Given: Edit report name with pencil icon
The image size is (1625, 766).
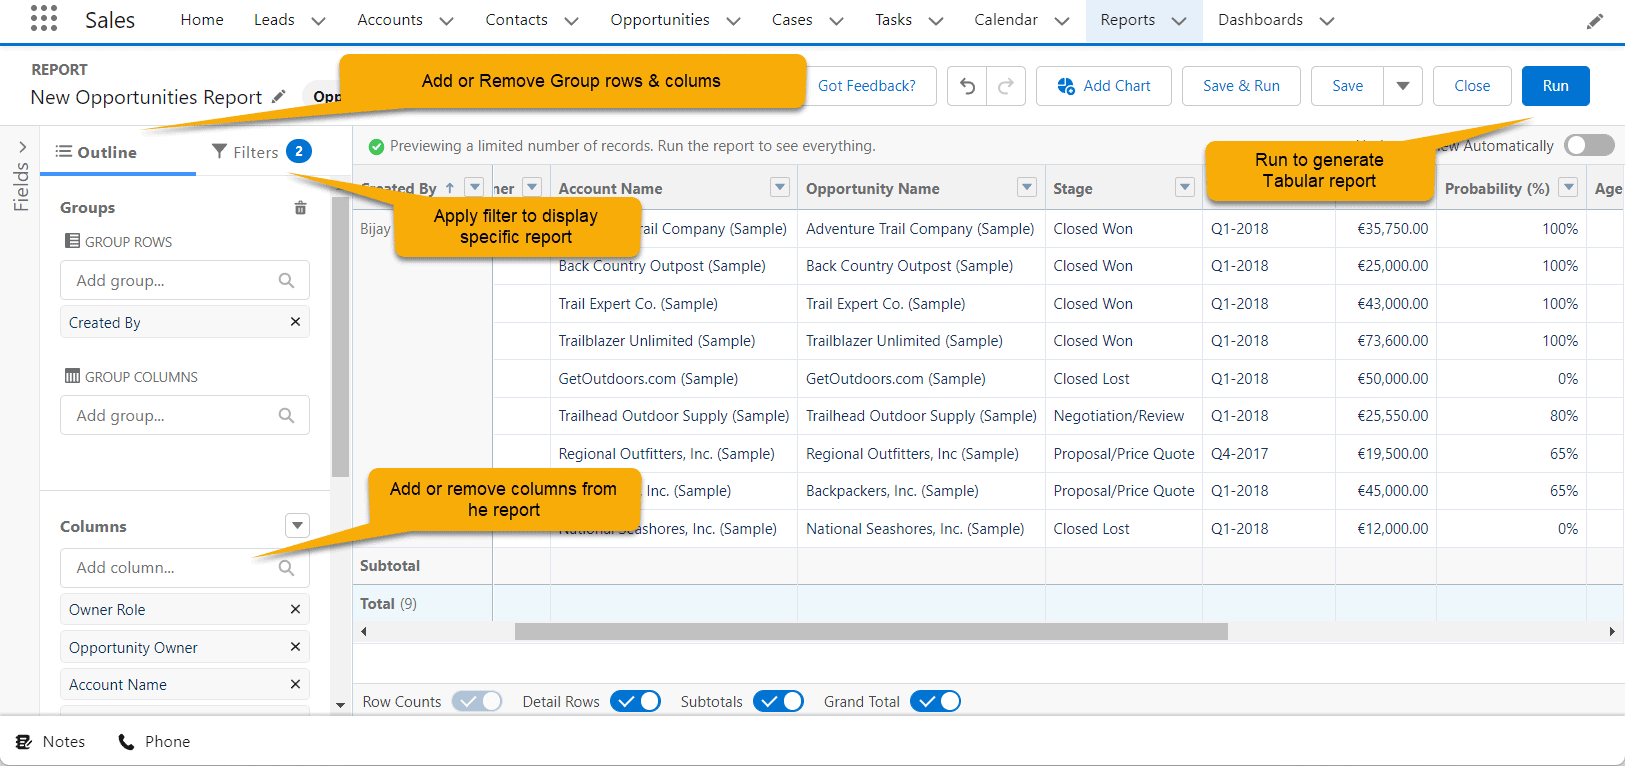Looking at the screenshot, I should click(x=279, y=96).
